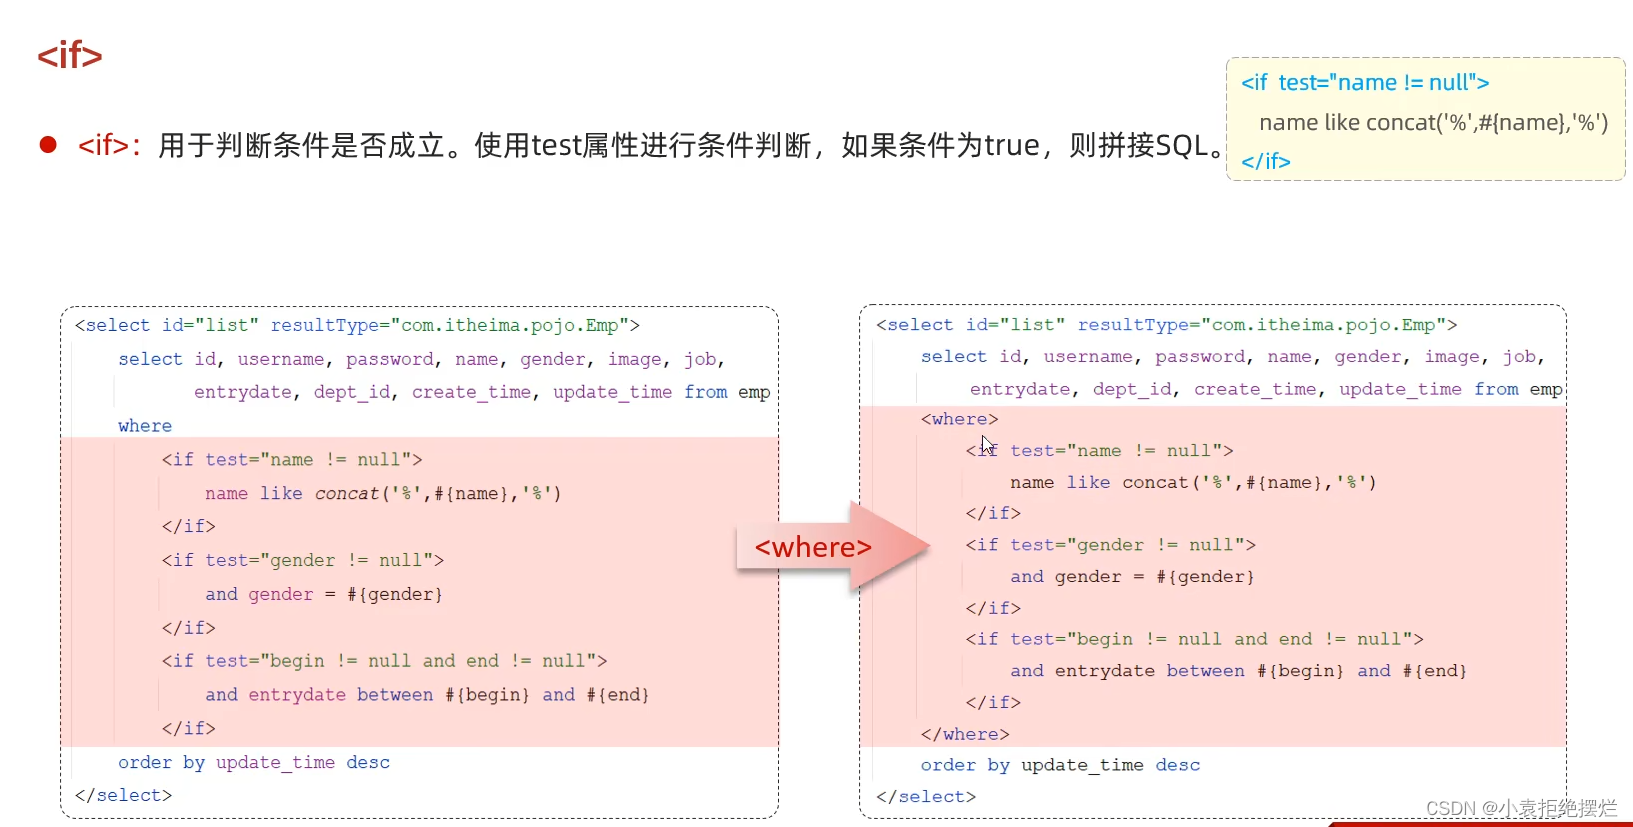This screenshot has width=1633, height=827.
Task: Click the "<select id="list"" line in right panel
Action: (x=1167, y=325)
